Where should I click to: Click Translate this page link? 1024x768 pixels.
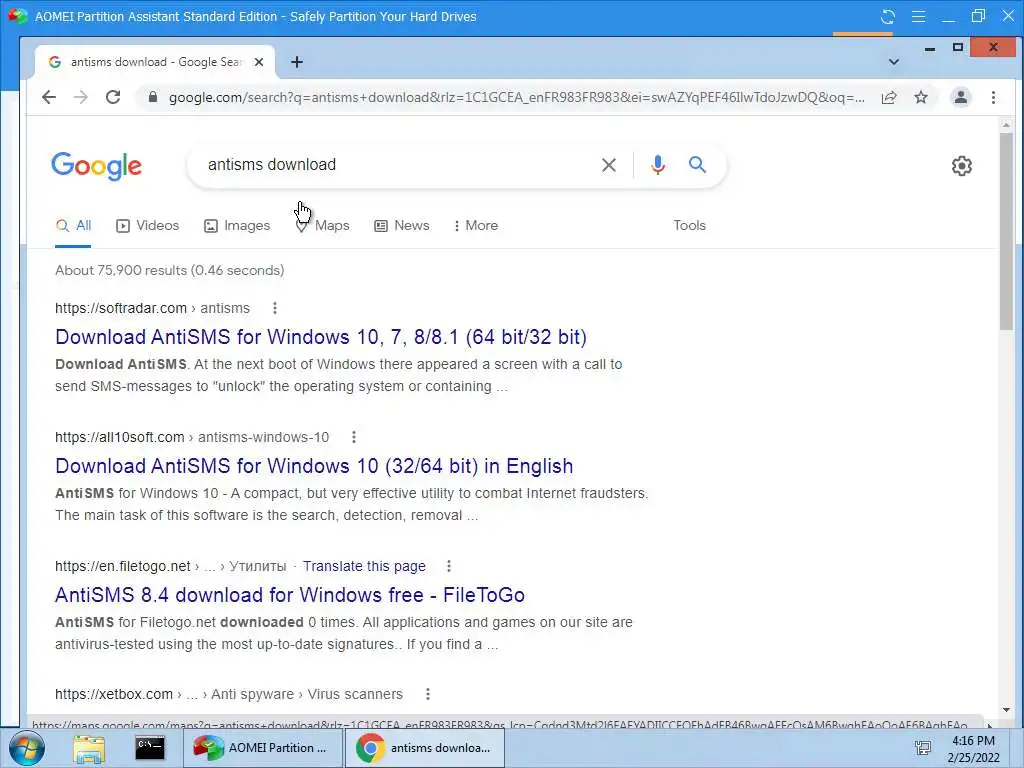(x=364, y=566)
